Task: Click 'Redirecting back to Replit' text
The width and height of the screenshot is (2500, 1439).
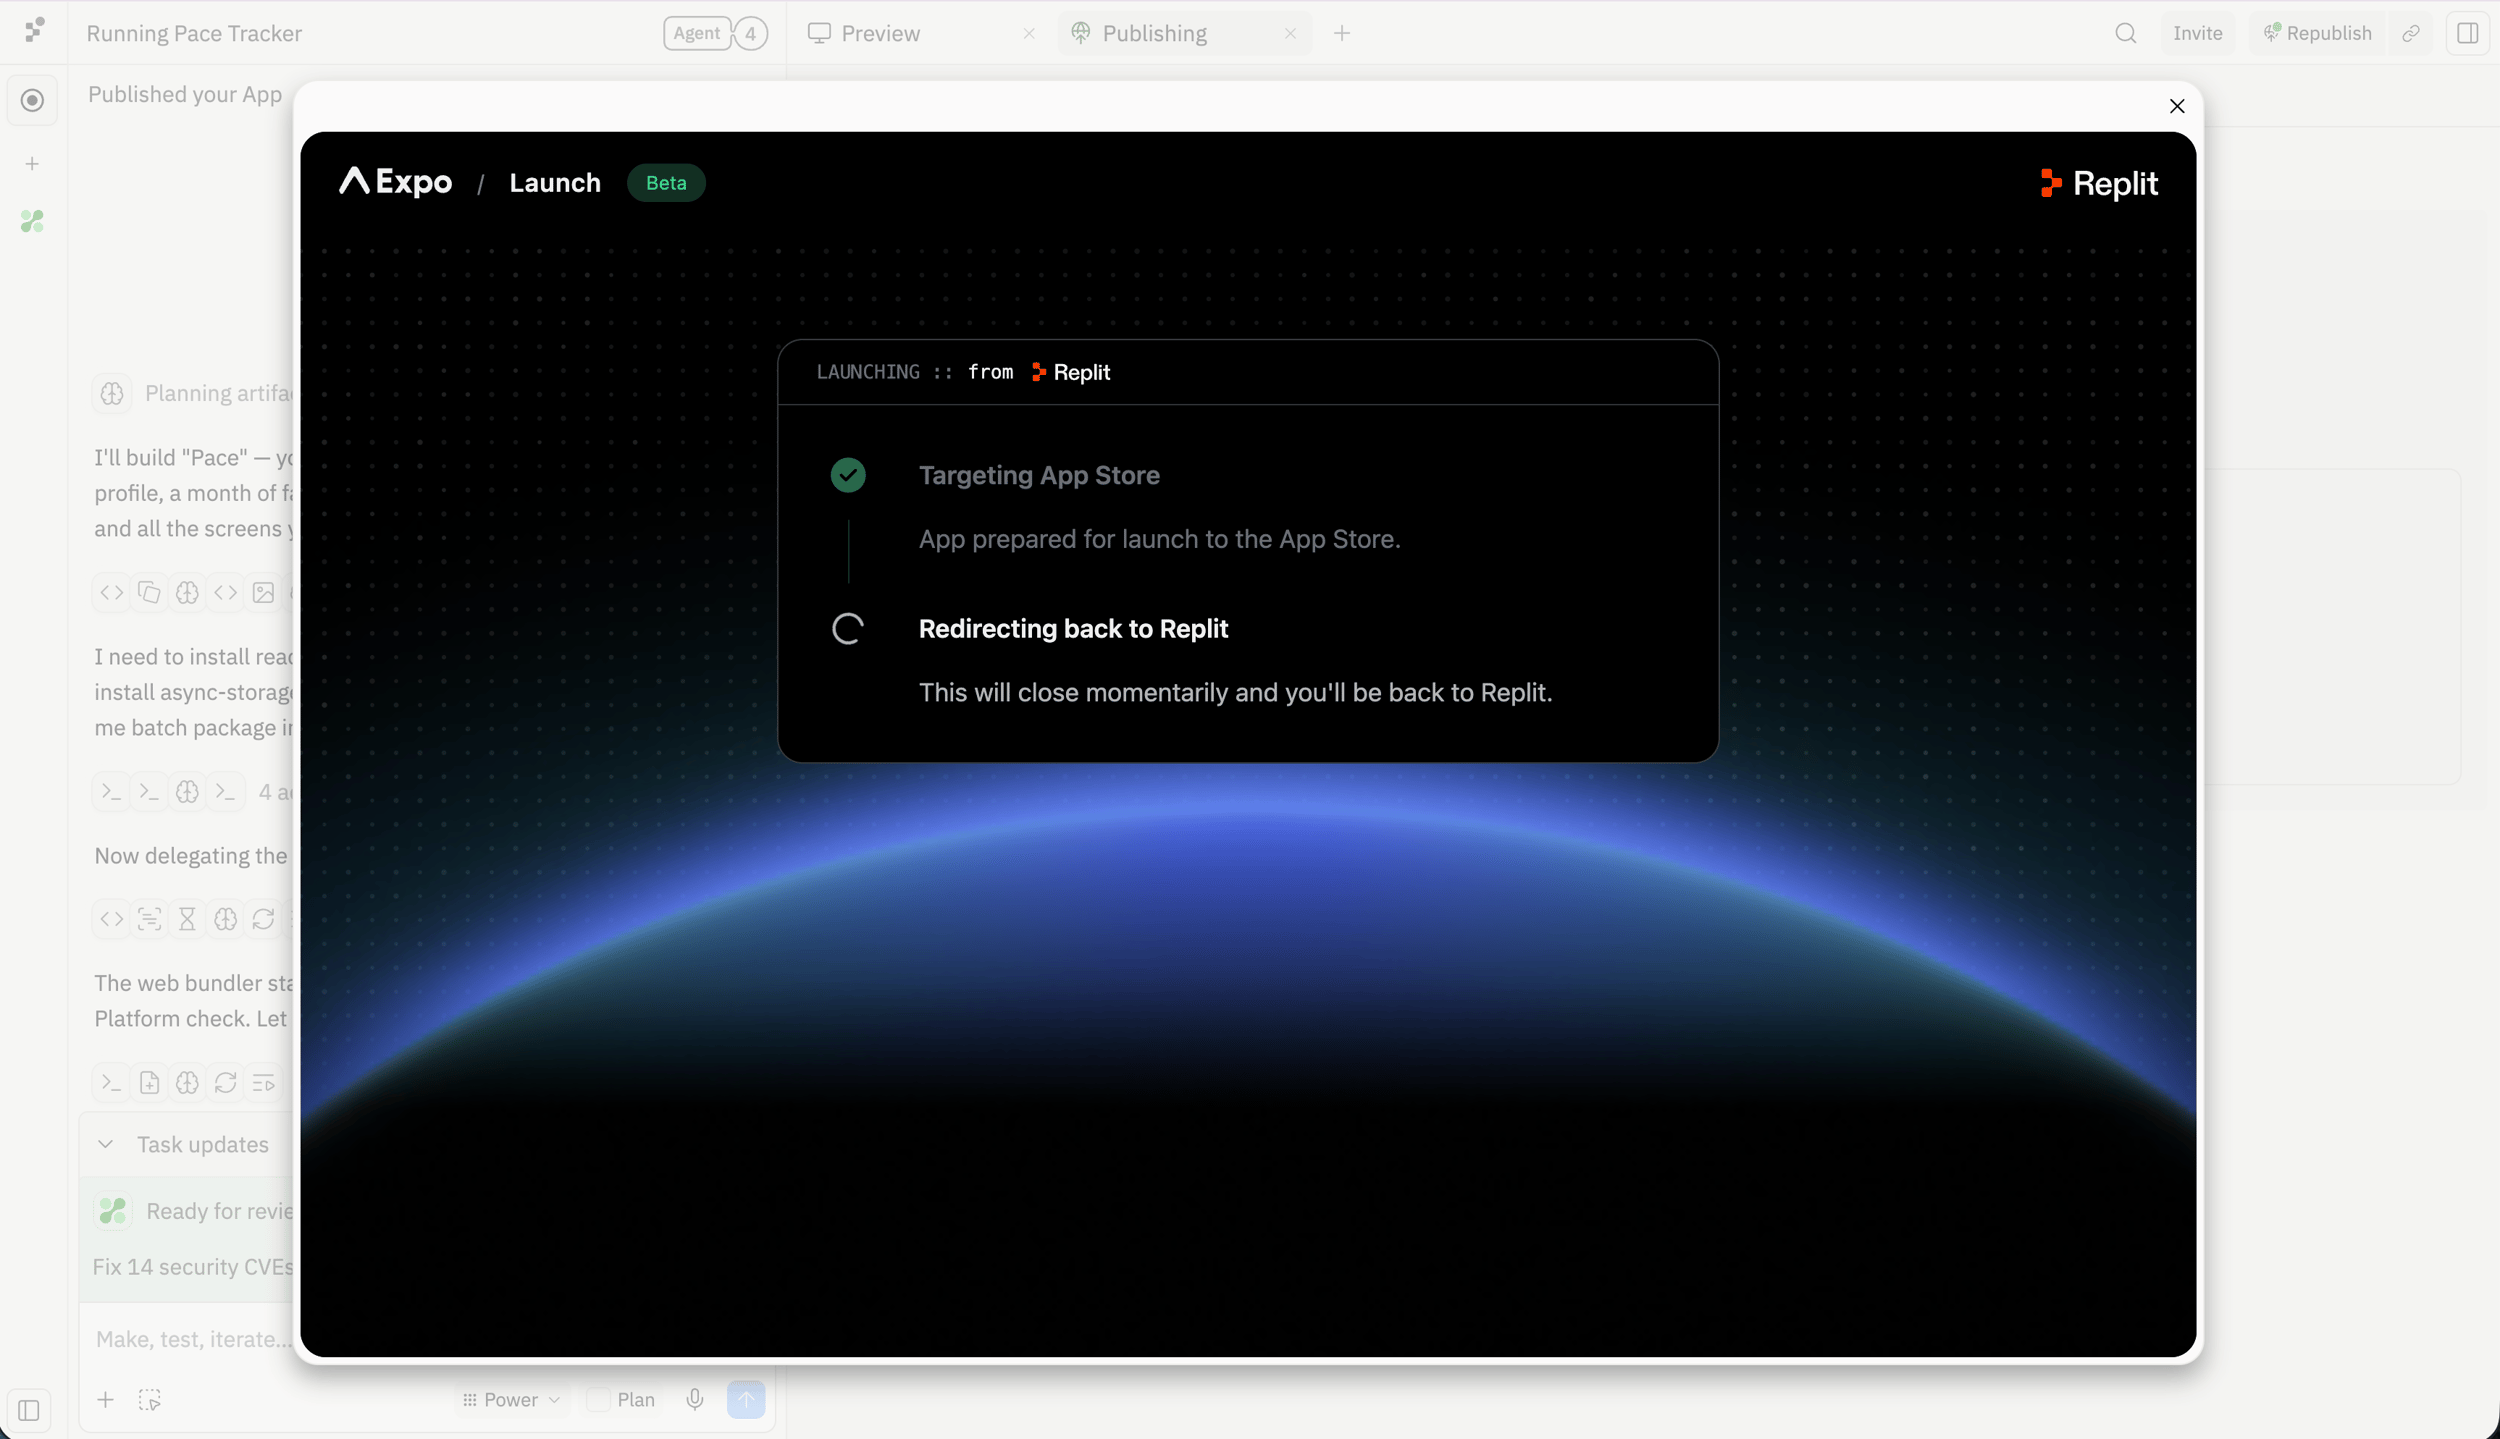Action: tap(1073, 628)
